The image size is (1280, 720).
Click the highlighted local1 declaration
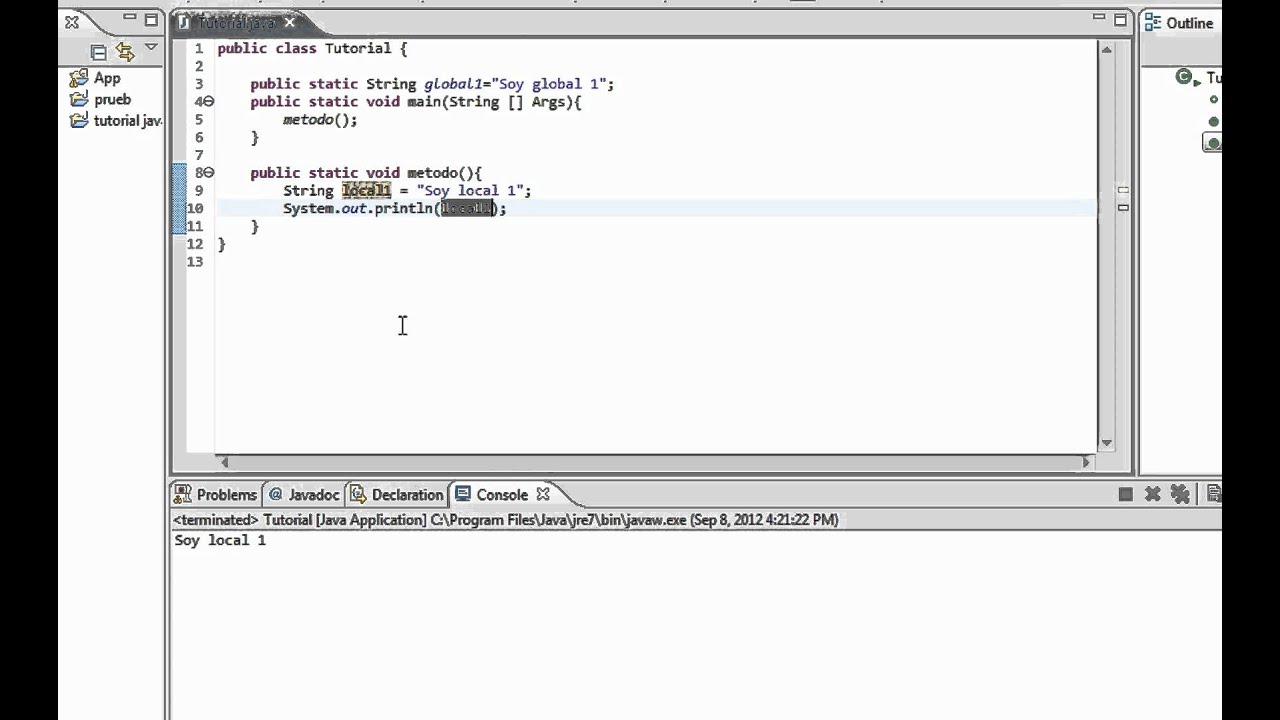tap(366, 190)
